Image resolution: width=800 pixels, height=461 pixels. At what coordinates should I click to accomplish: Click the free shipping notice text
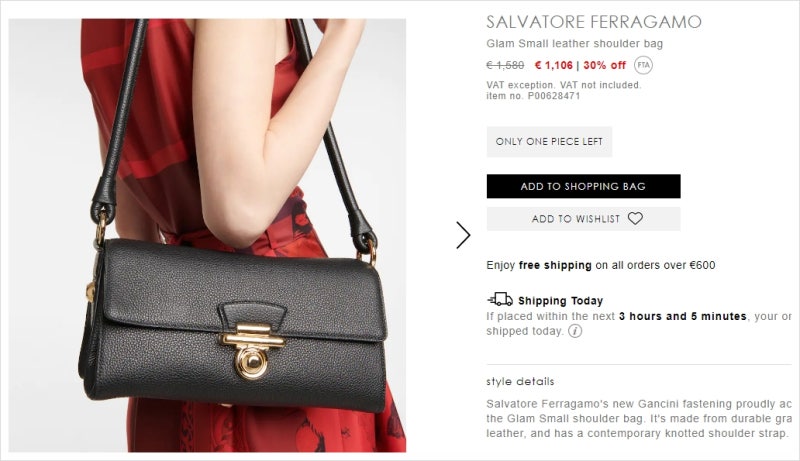click(x=601, y=265)
